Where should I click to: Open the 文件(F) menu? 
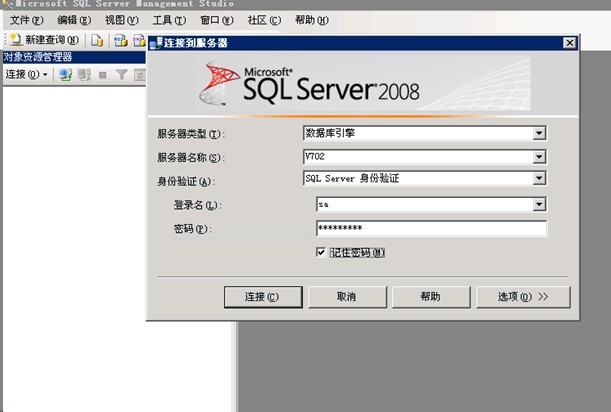coord(26,20)
